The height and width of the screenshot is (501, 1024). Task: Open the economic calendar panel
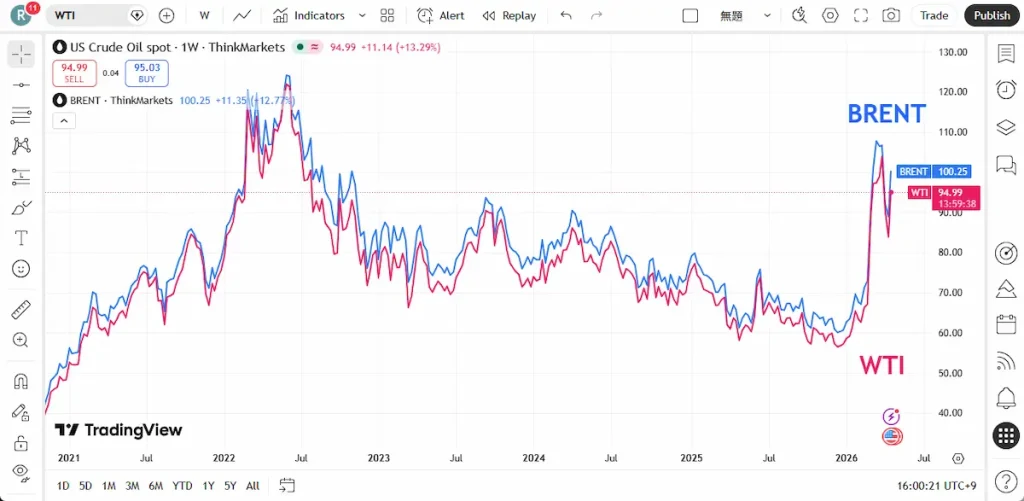(1006, 324)
